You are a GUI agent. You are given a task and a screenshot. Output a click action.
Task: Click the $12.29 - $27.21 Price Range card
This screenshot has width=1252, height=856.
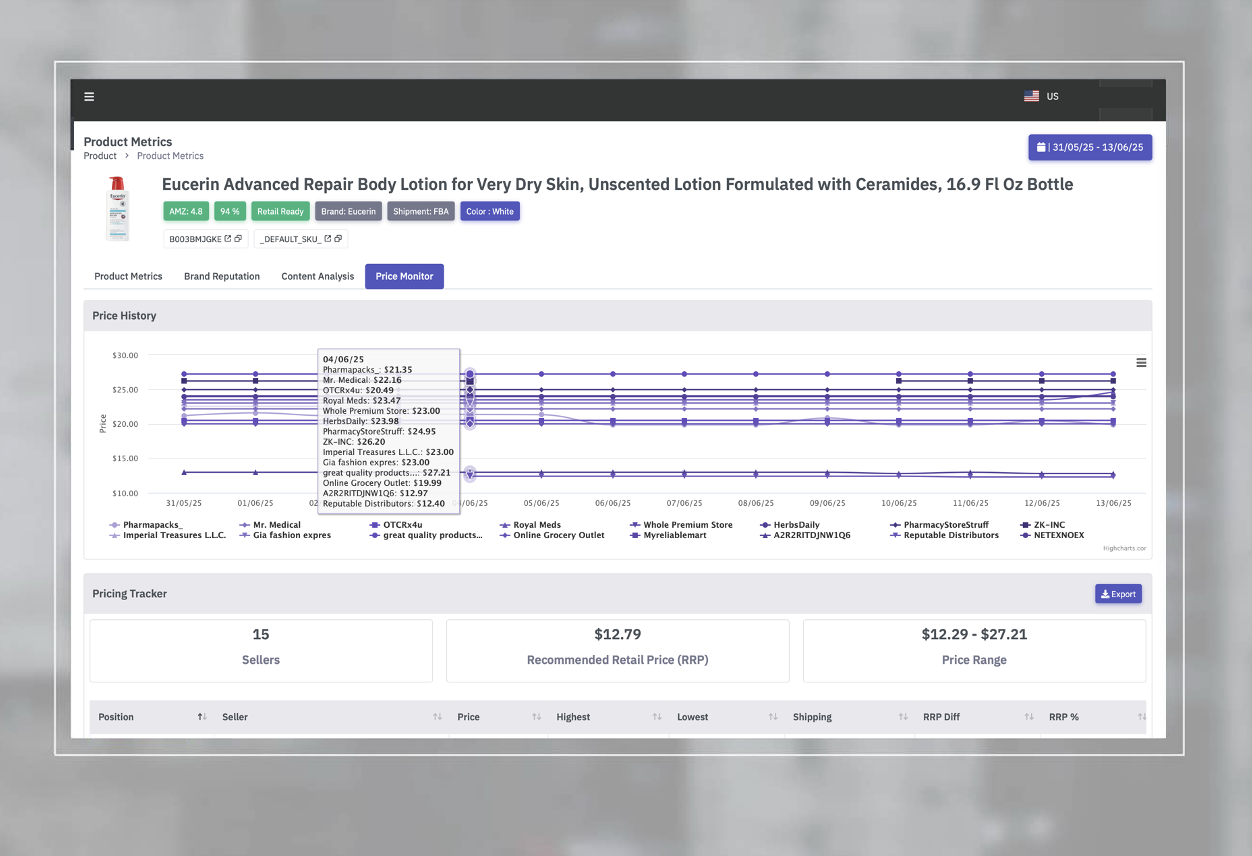click(974, 651)
